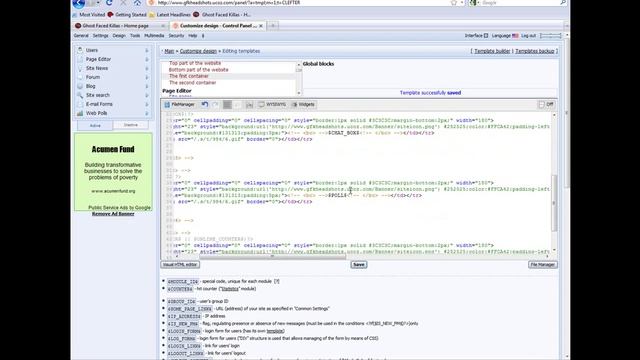Click the Acumen Fund ad banner
Screen dimensions: 640x360
[113, 171]
